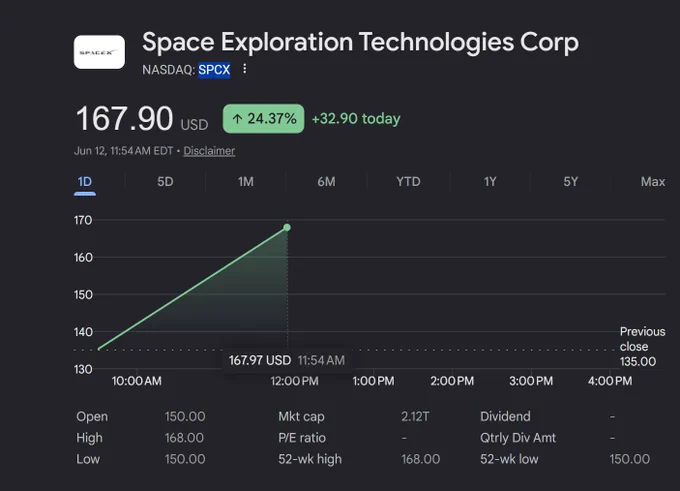Click the green up-arrow percentage badge
Viewport: 680px width, 491px height.
(263, 118)
